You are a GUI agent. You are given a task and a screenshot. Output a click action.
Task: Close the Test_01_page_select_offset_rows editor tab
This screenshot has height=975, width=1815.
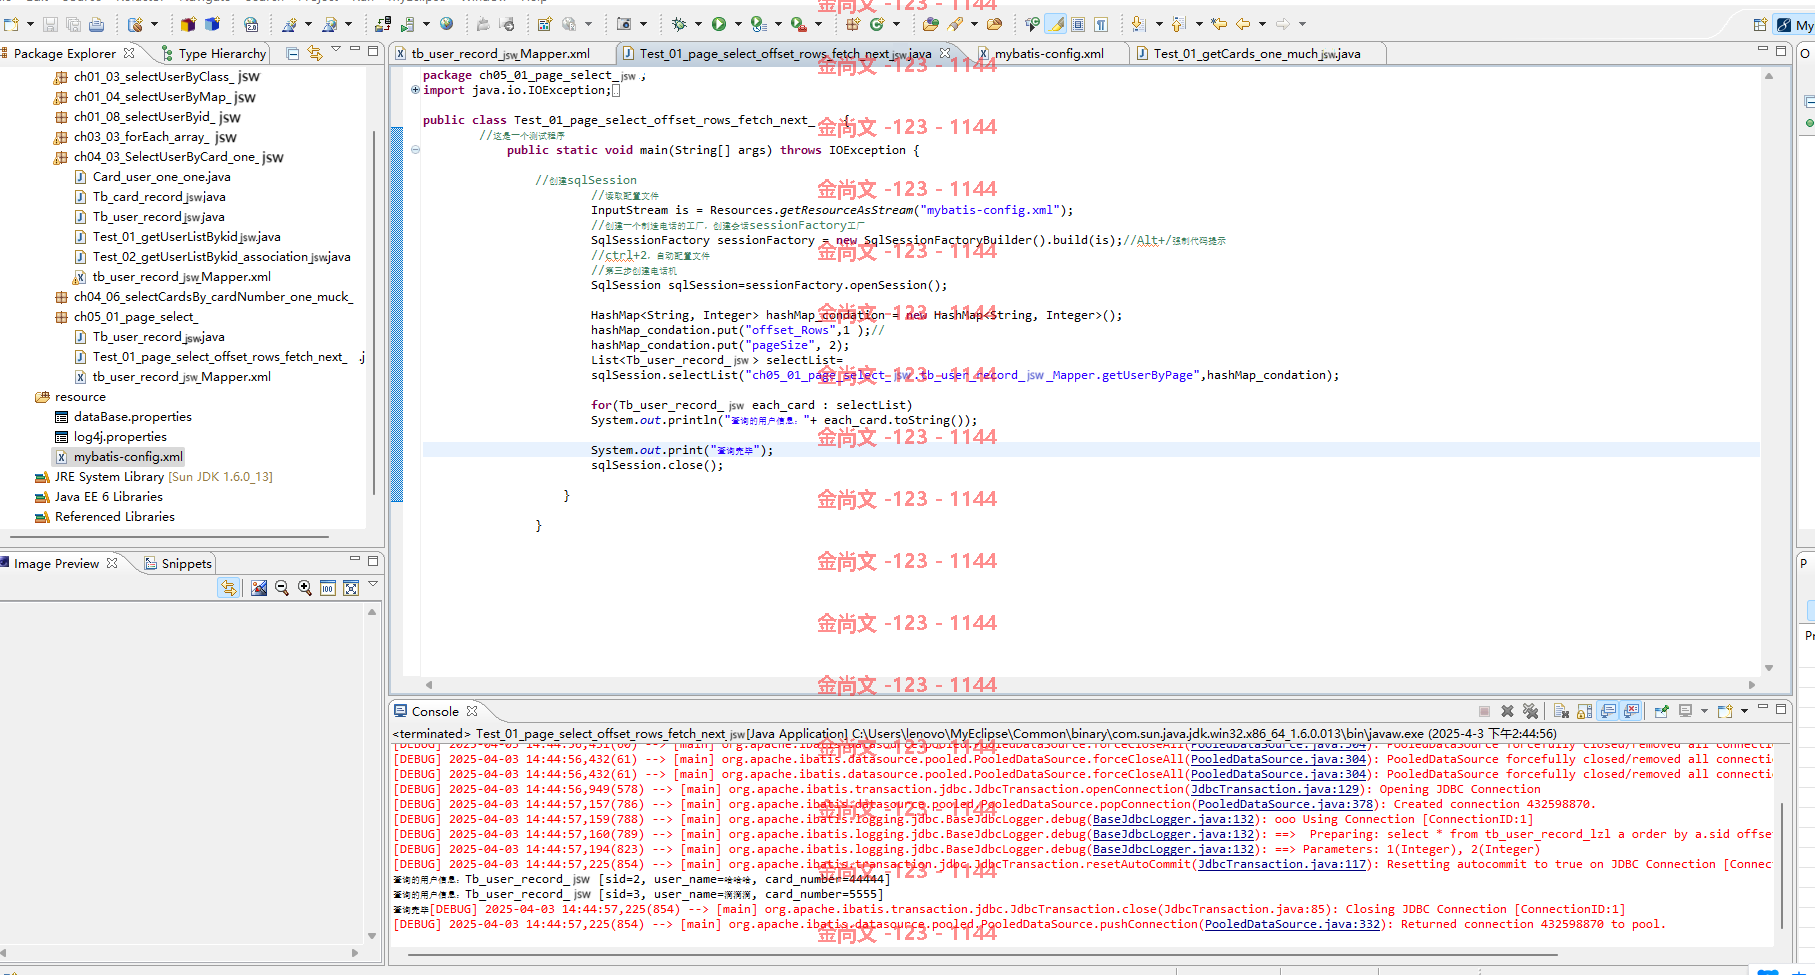[x=945, y=53]
